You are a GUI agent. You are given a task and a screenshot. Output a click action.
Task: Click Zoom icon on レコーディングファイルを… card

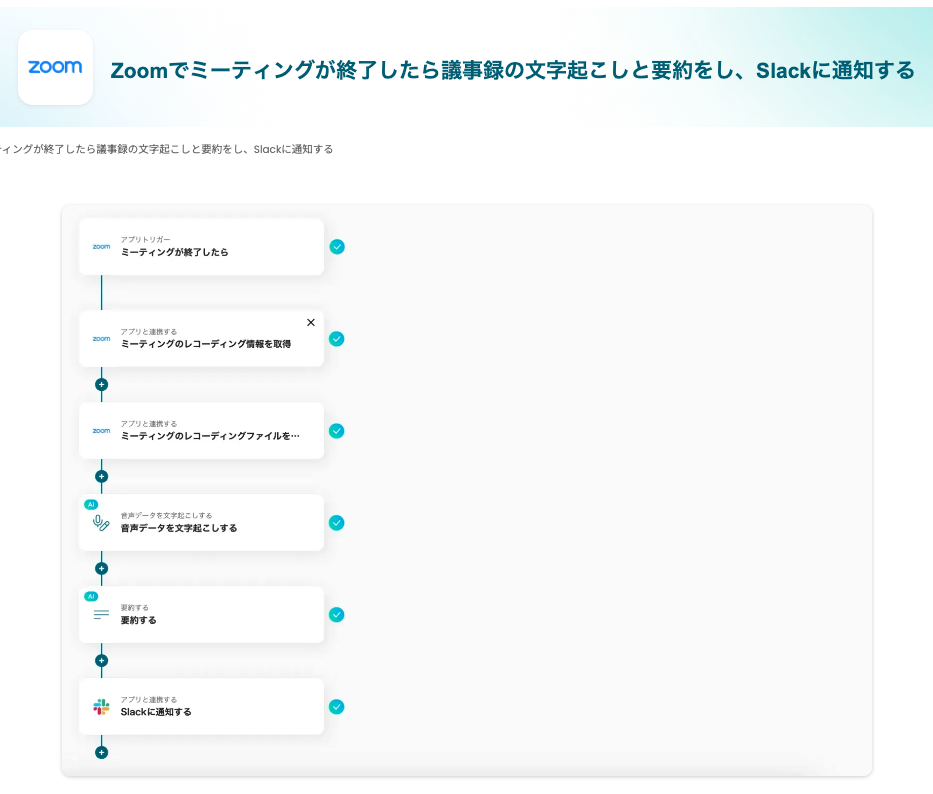click(101, 431)
